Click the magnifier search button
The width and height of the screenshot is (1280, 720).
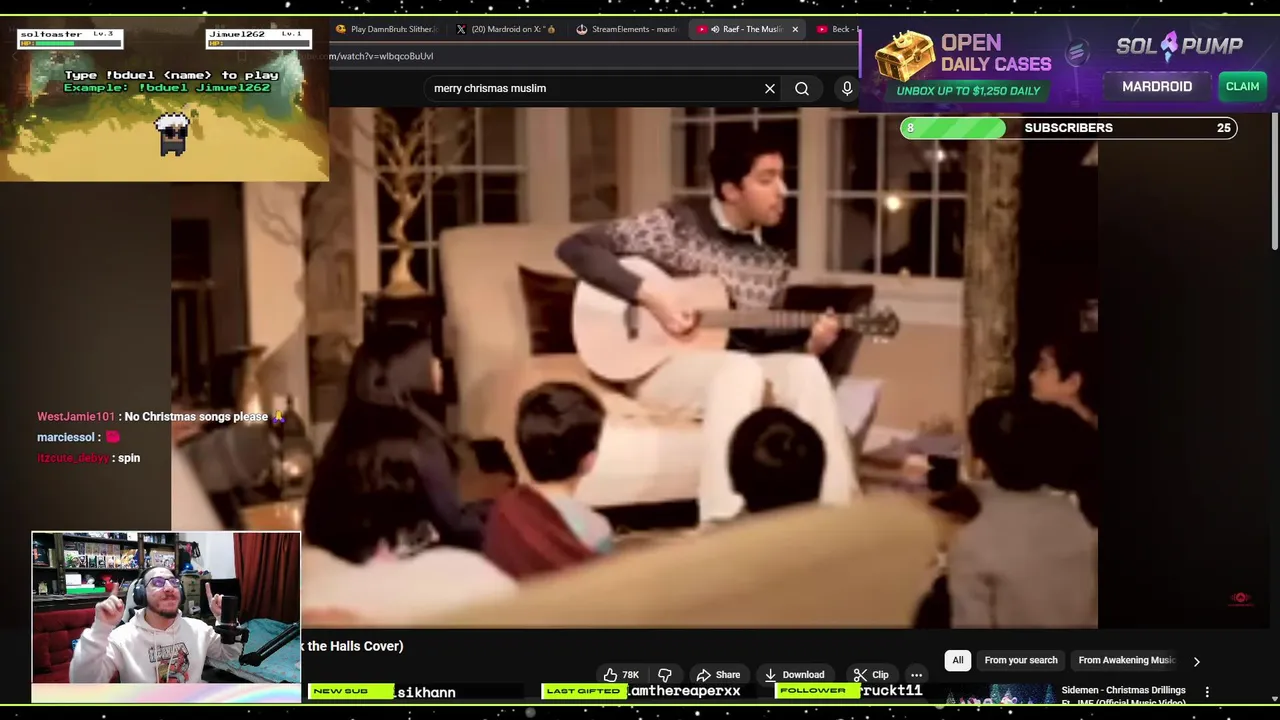click(802, 89)
